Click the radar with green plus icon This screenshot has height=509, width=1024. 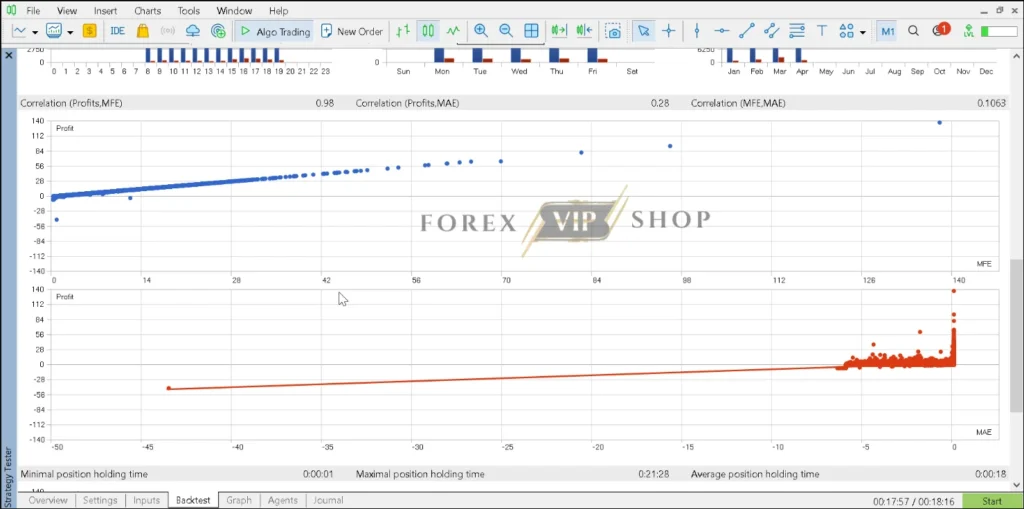pos(218,31)
